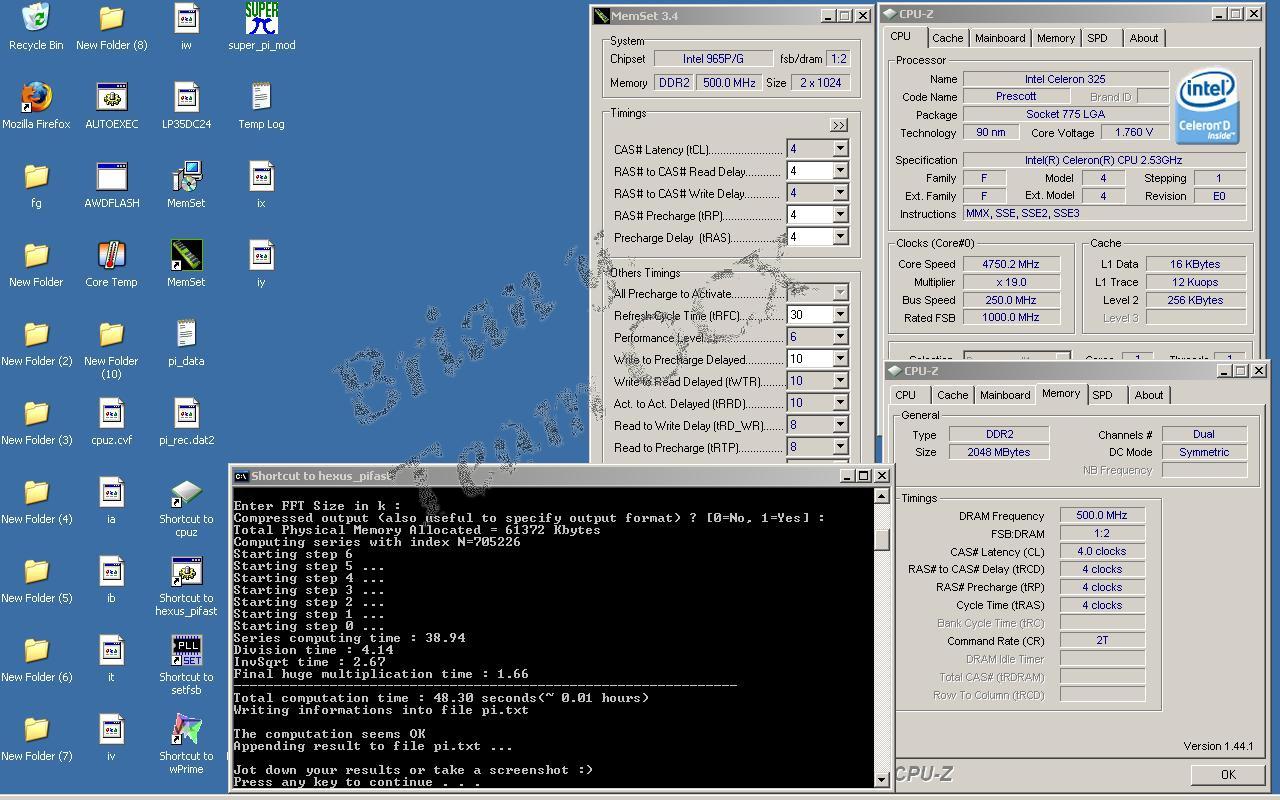Click Core Speed value 4750.2 MHz
The image size is (1280, 800).
(1011, 264)
